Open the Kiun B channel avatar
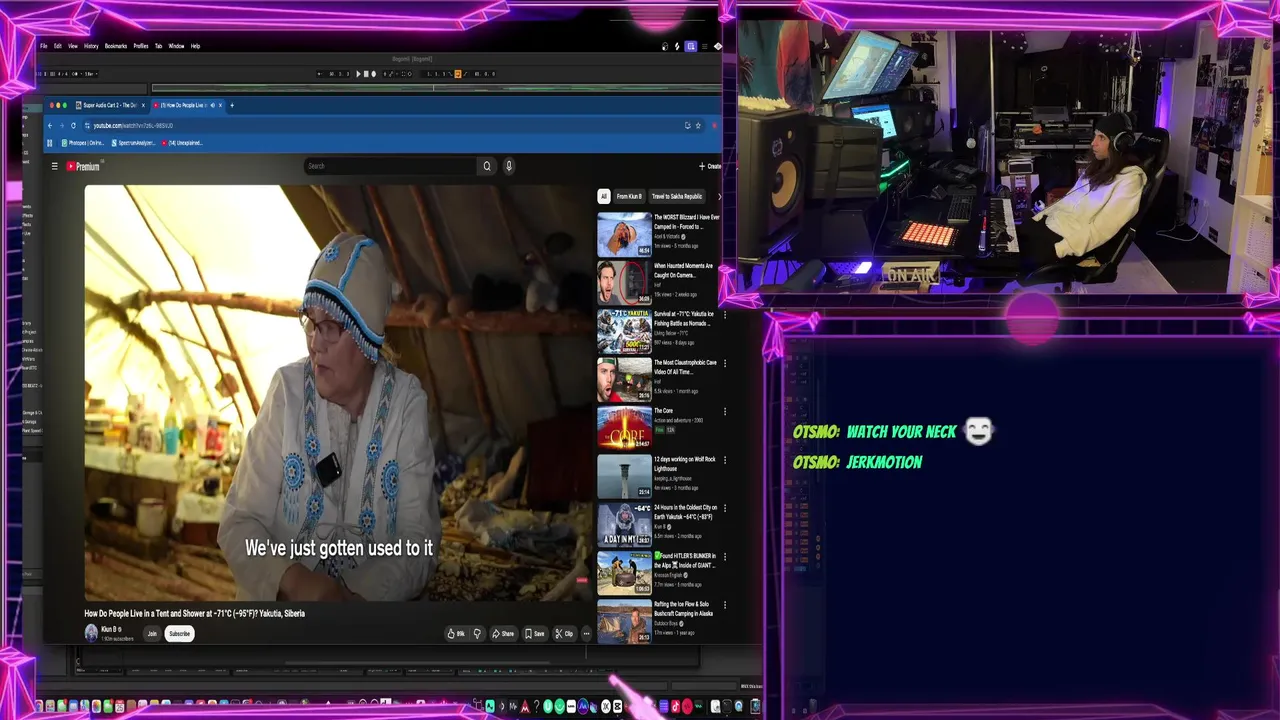Screen dimensions: 1280x720 click(x=91, y=633)
